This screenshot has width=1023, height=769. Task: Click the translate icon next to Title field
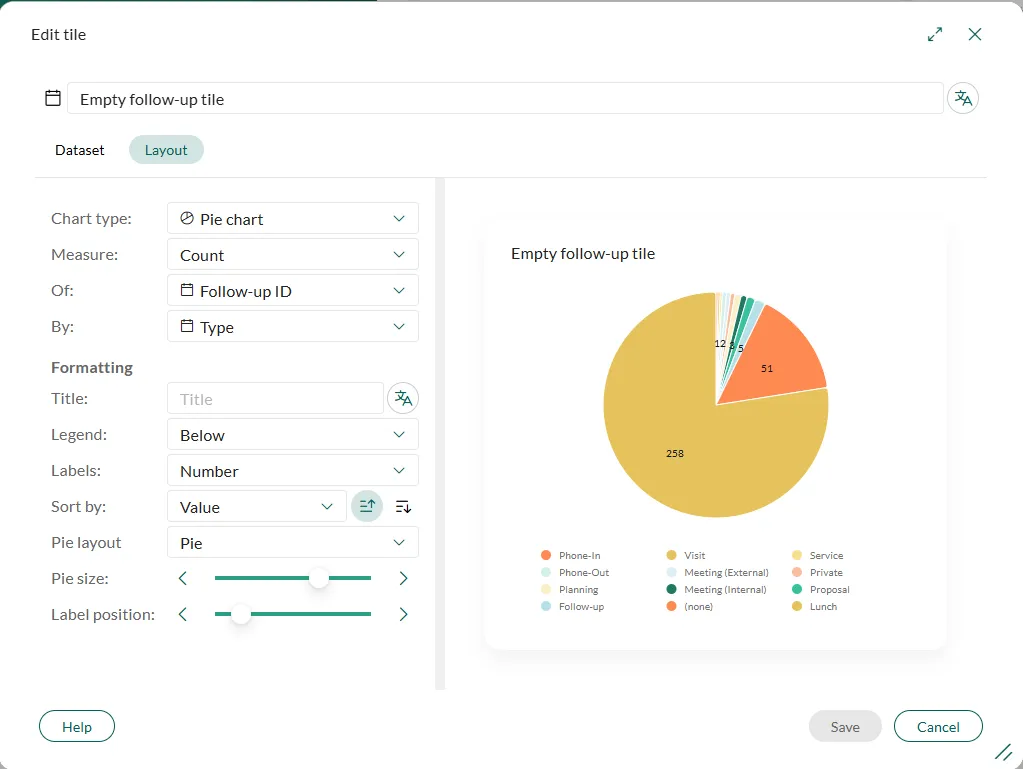(403, 398)
